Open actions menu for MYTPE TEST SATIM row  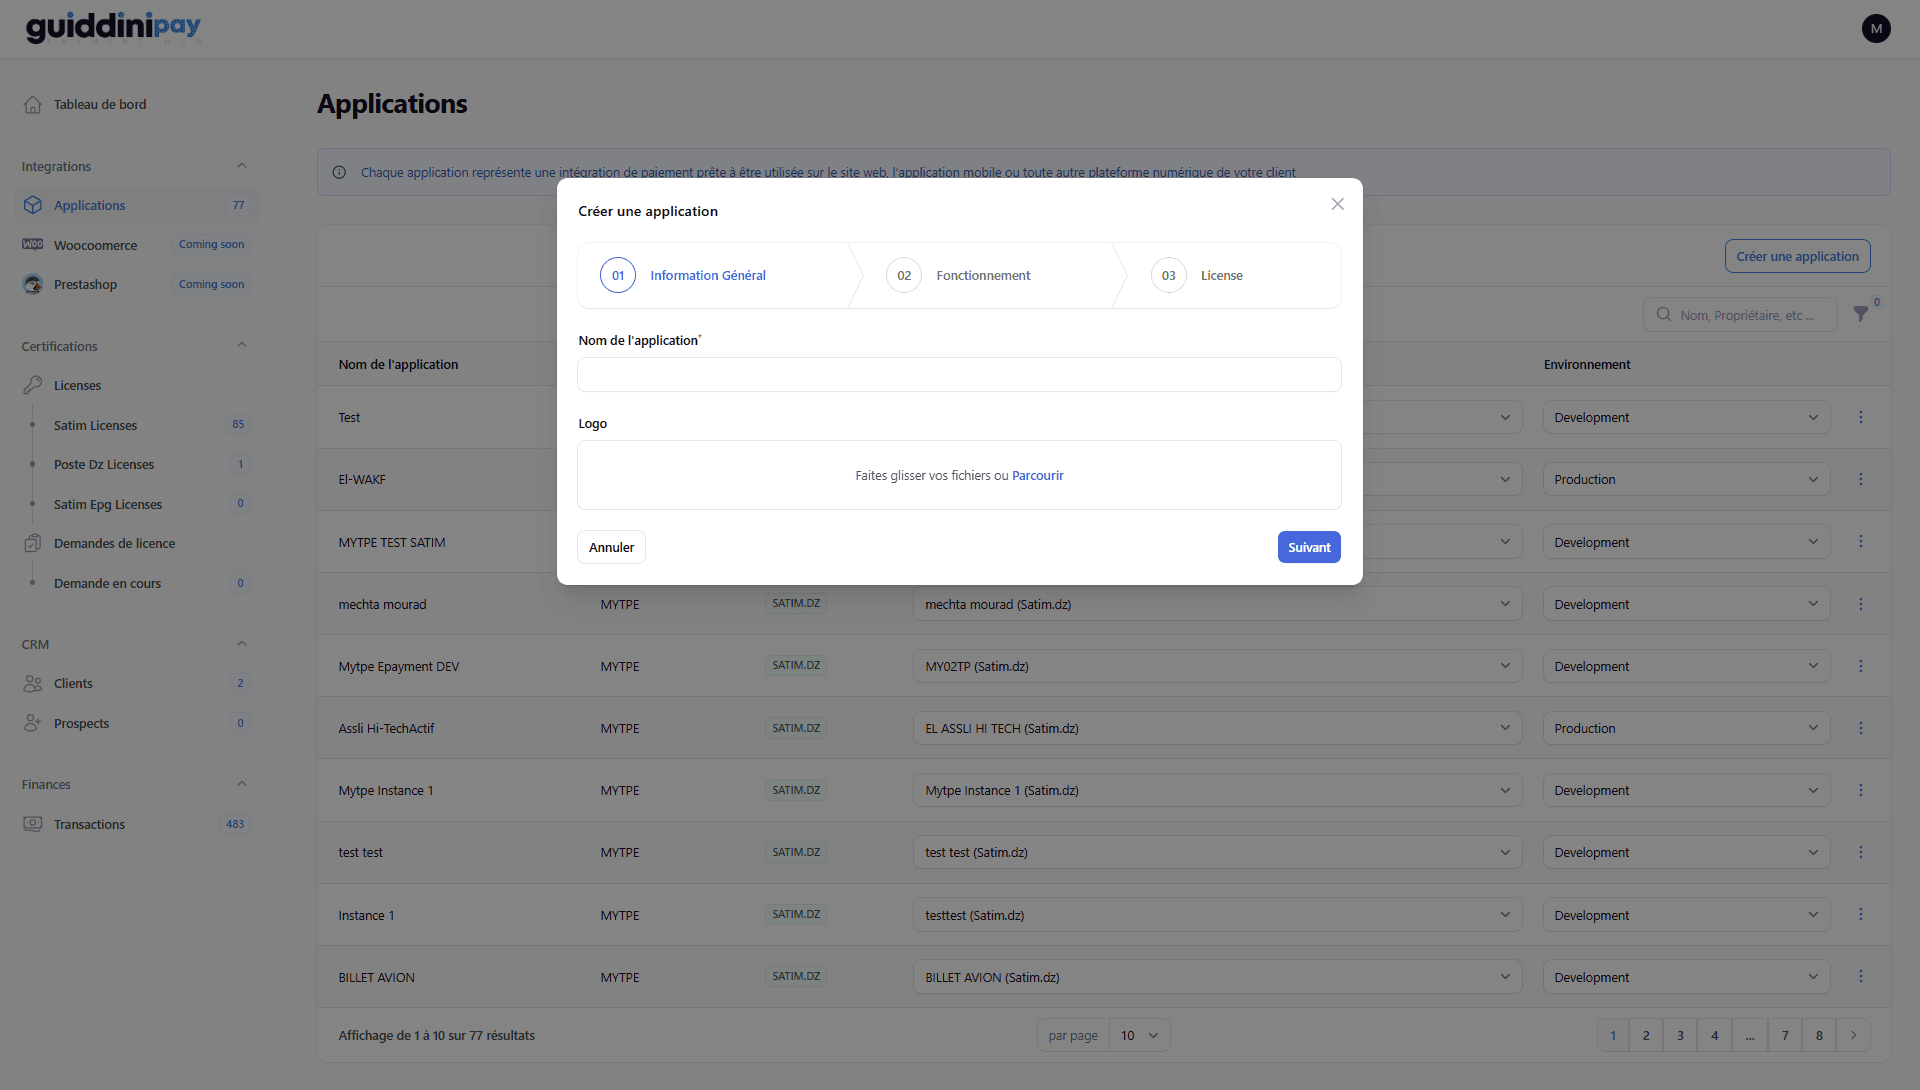[1861, 541]
